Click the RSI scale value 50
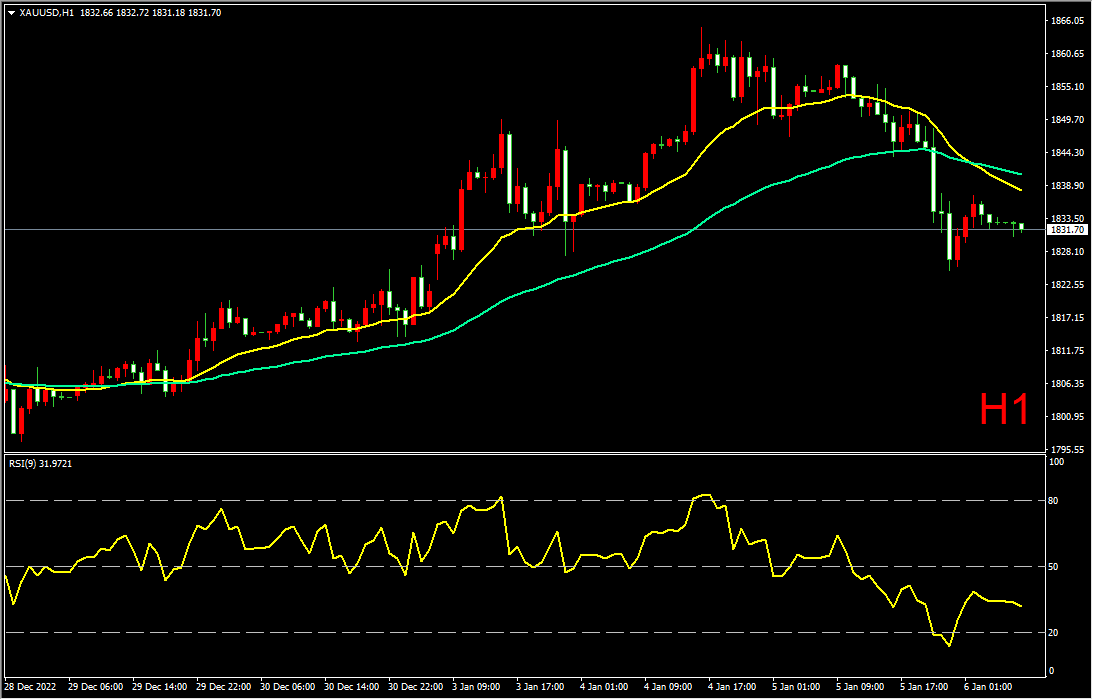 (x=1055, y=567)
